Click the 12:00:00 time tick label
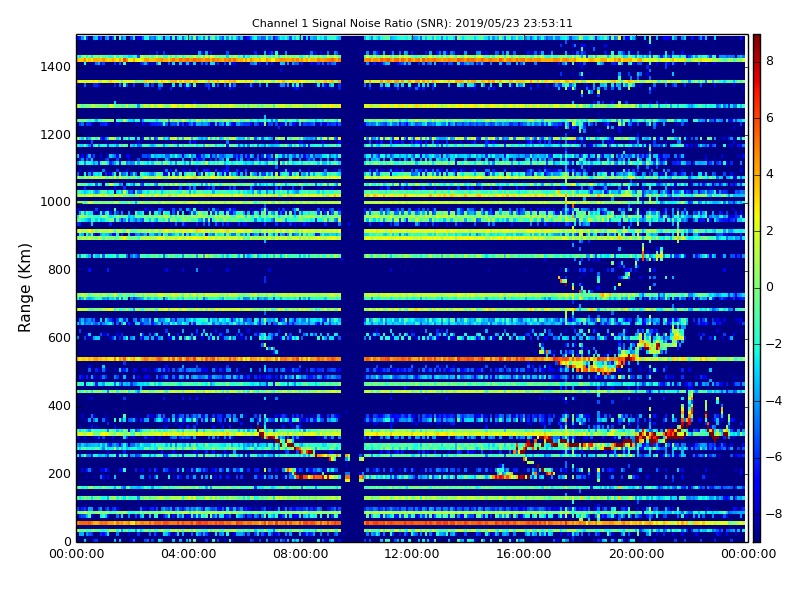 point(412,554)
